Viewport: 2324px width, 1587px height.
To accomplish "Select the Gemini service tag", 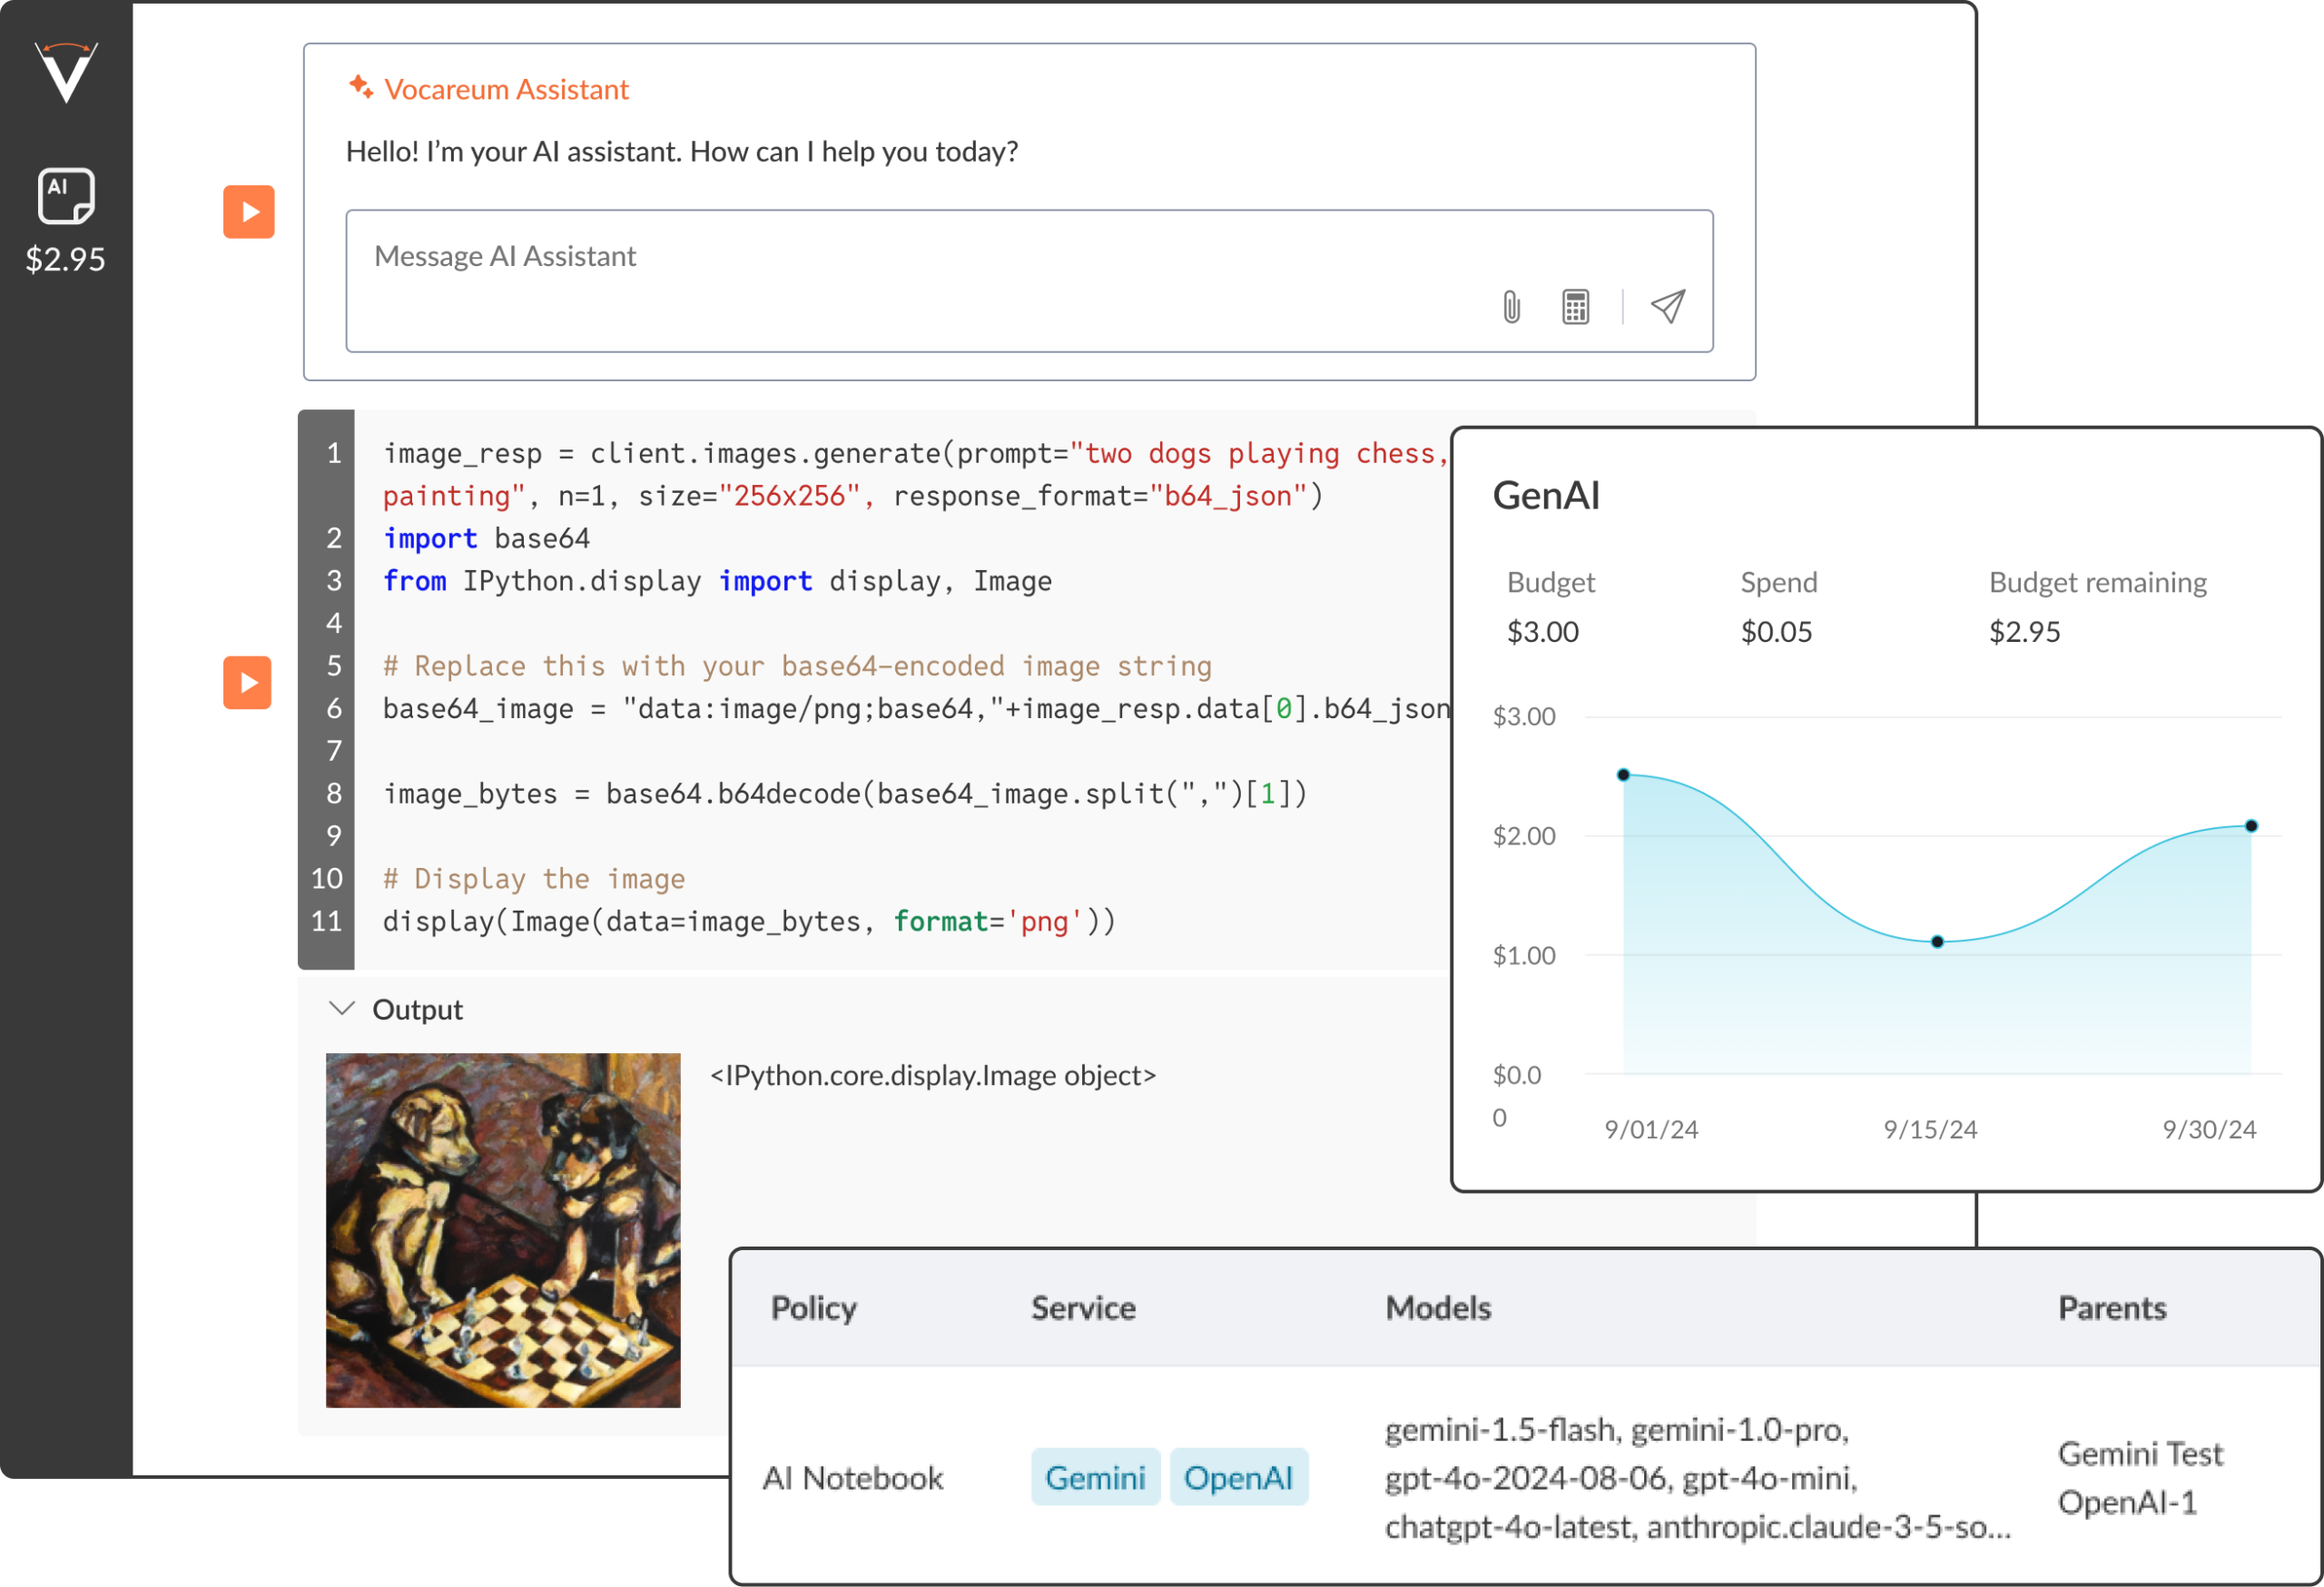I will point(1095,1477).
